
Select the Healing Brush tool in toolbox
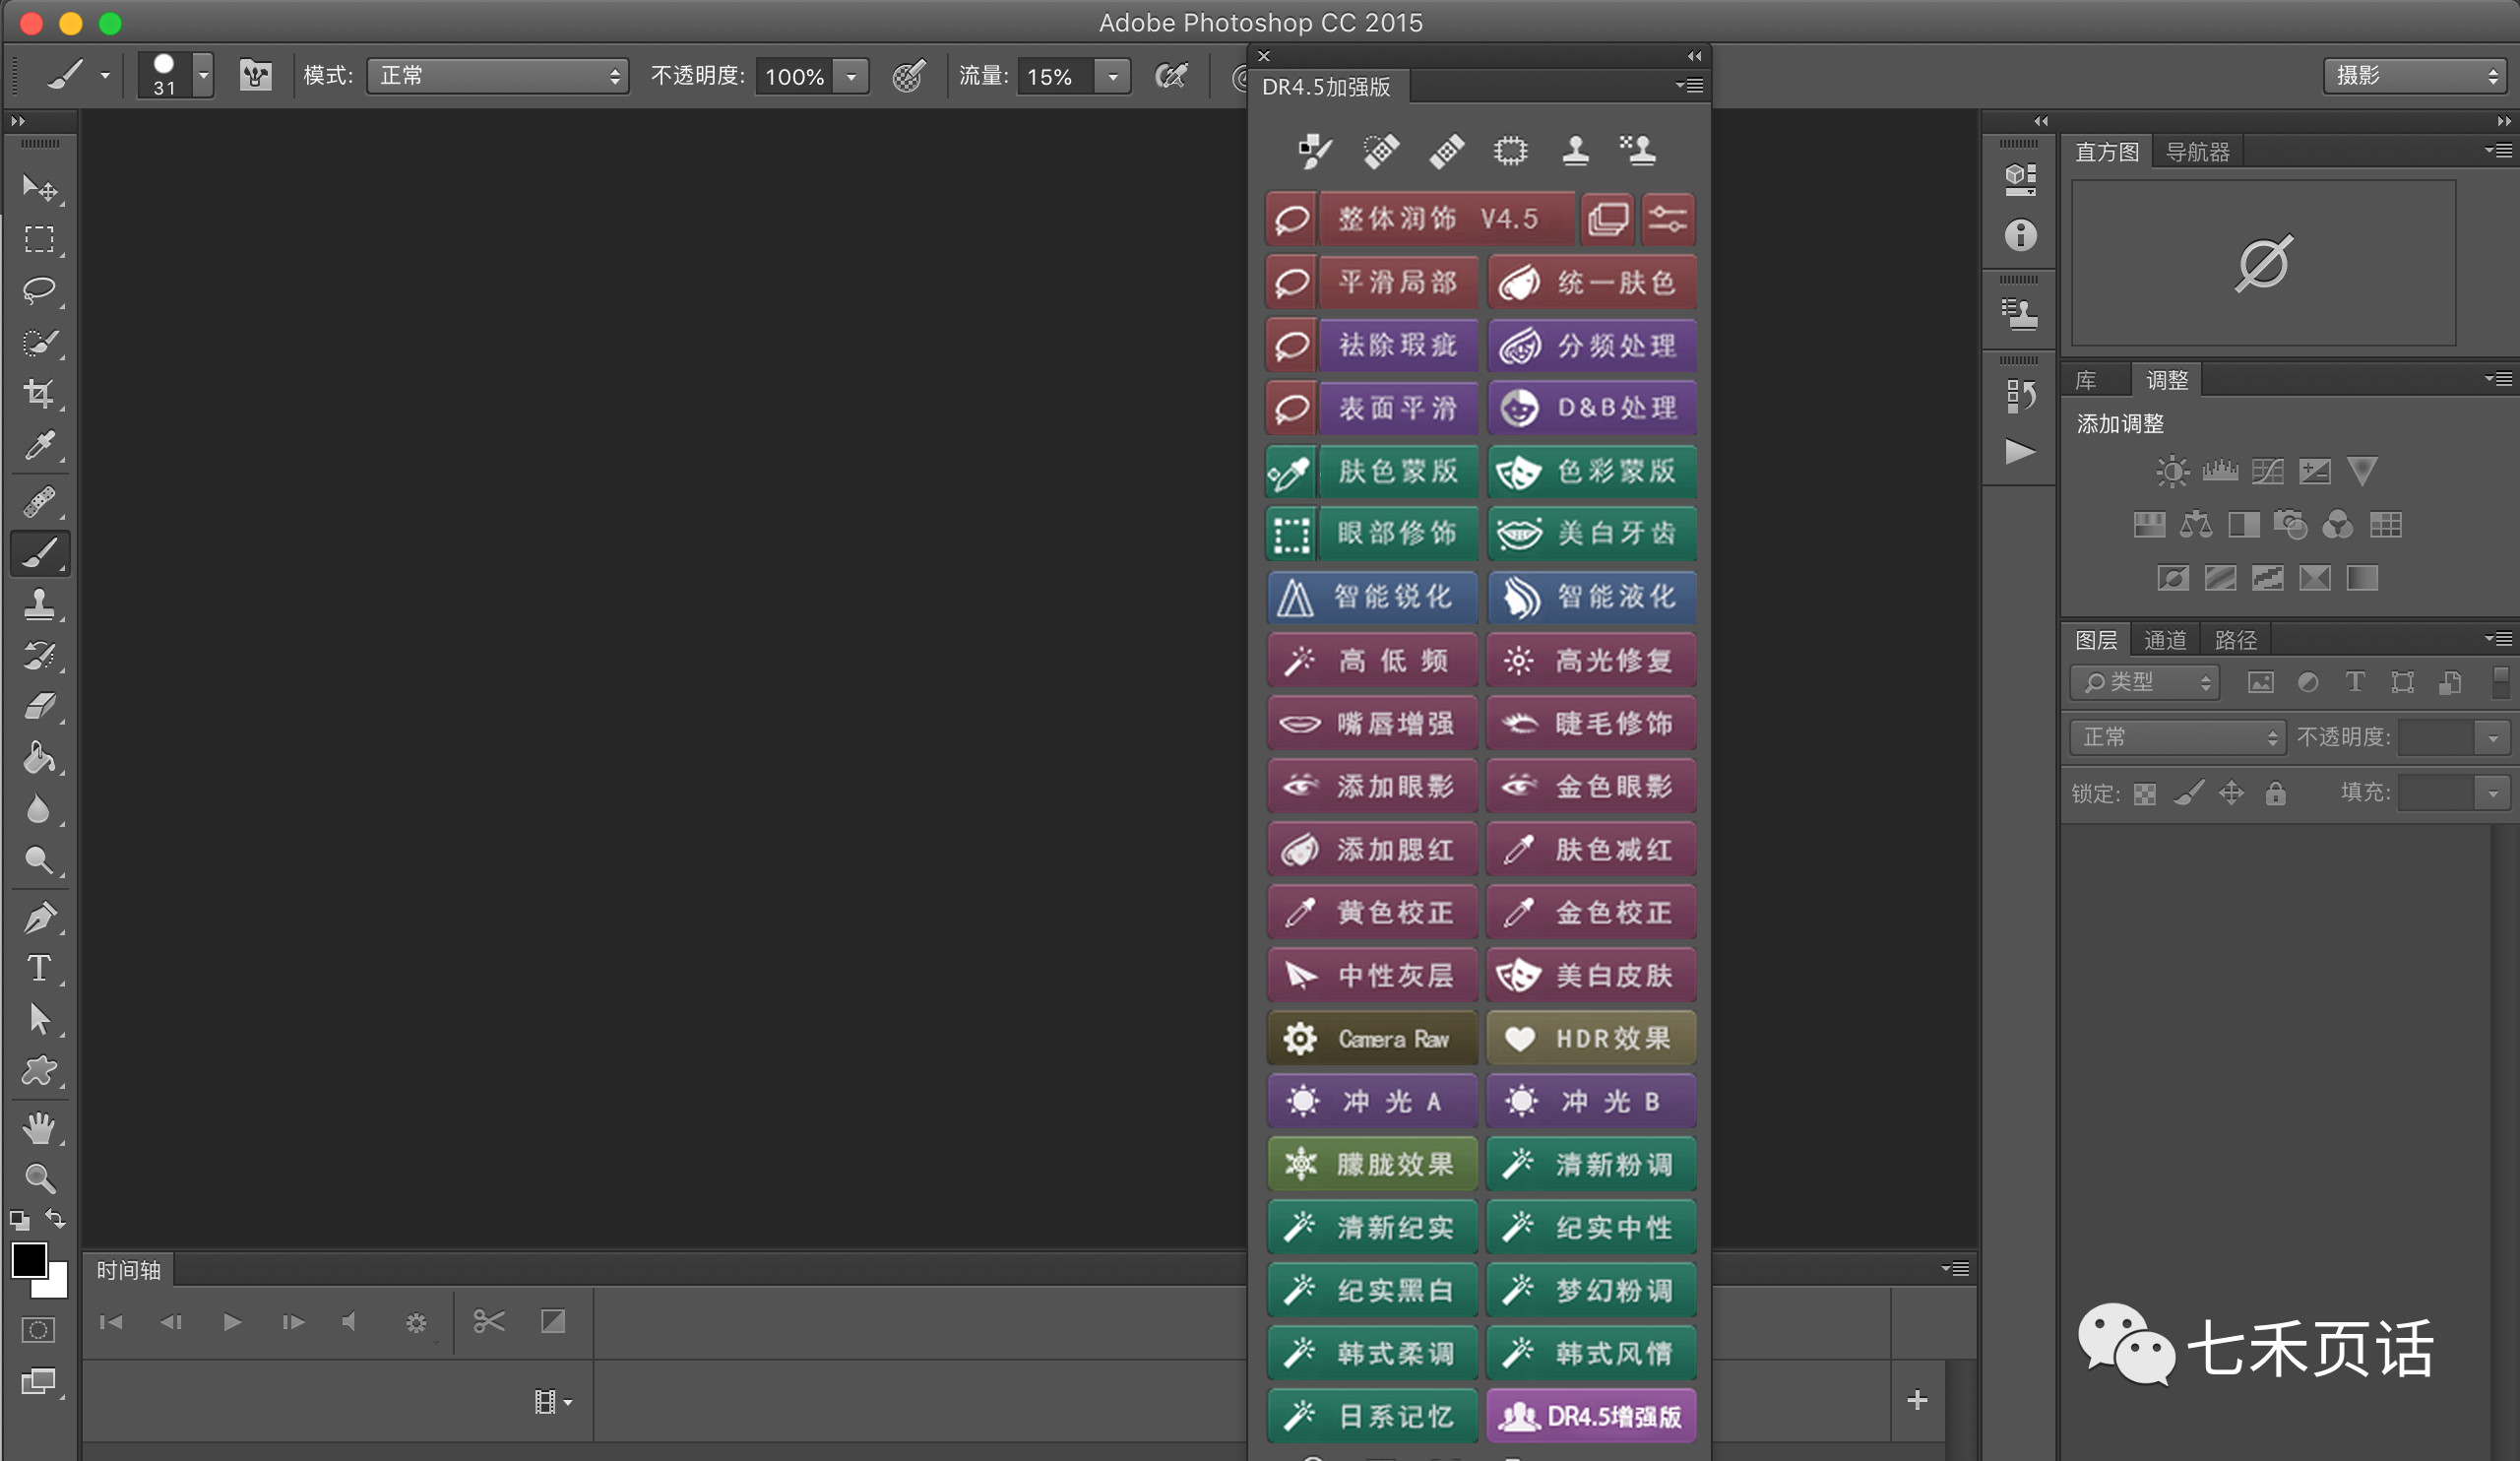click(39, 502)
